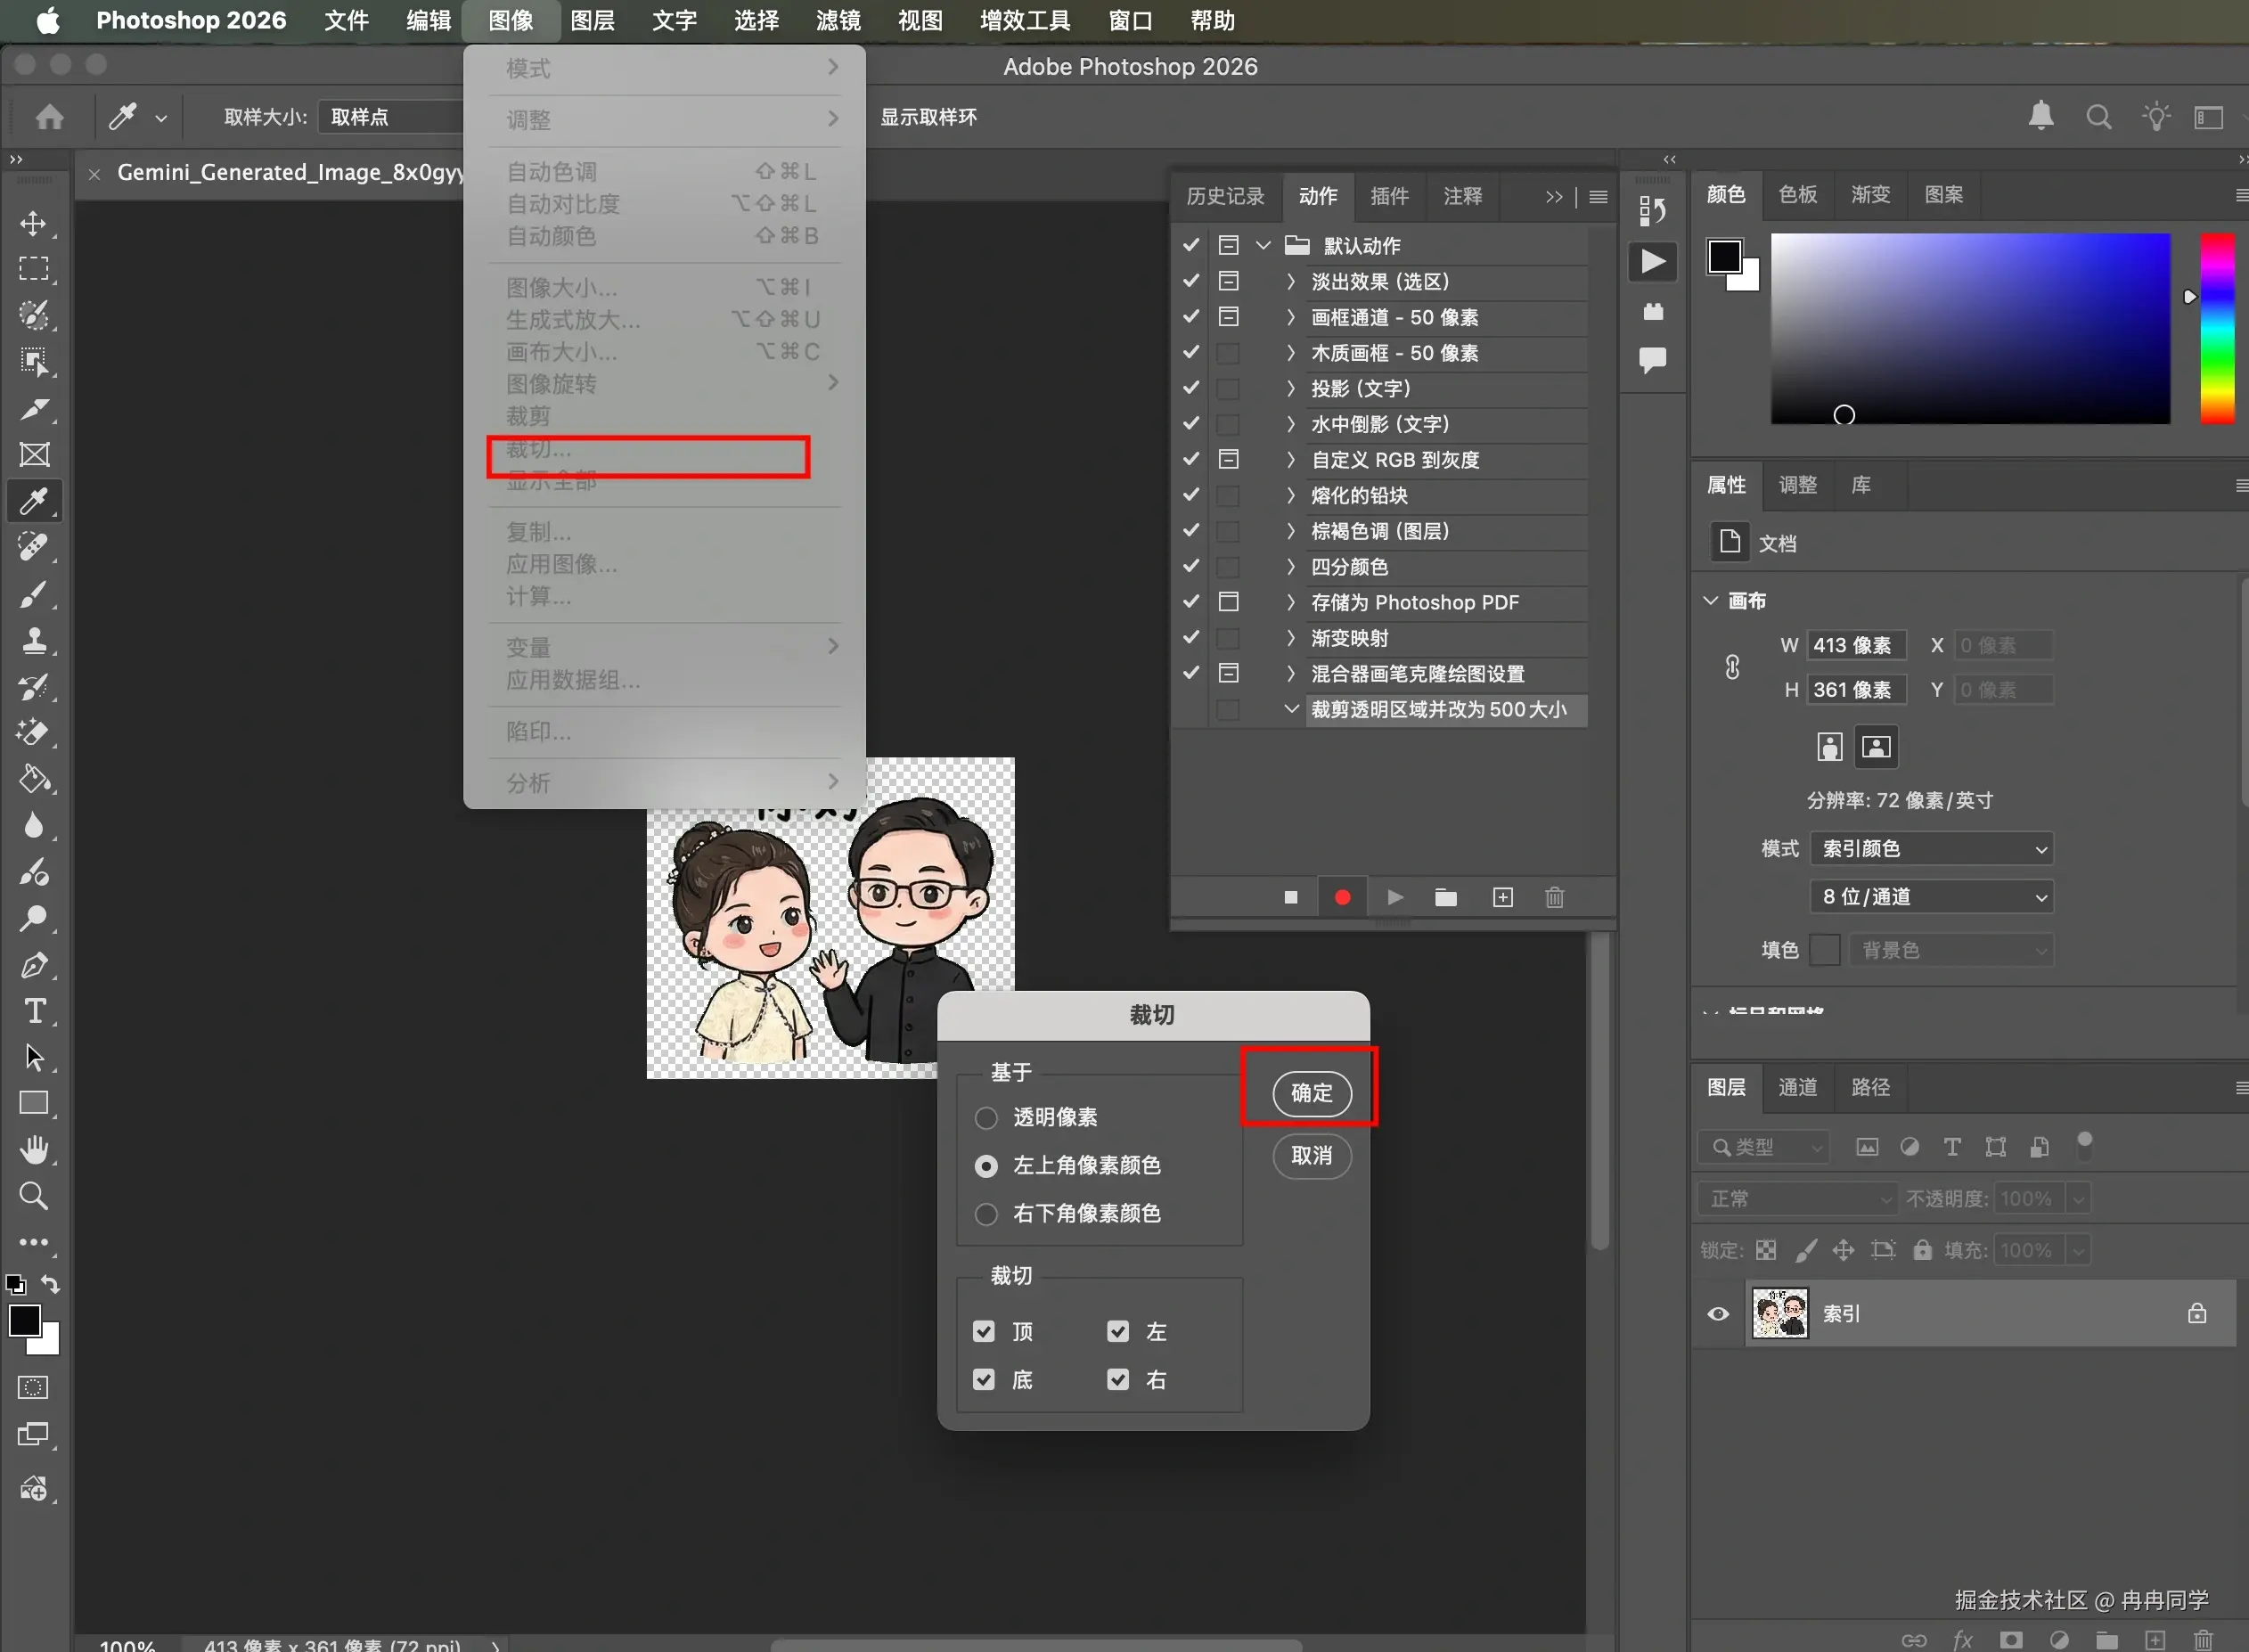This screenshot has height=1652, width=2249.
Task: Open the Filter menu in menu bar
Action: click(x=837, y=20)
